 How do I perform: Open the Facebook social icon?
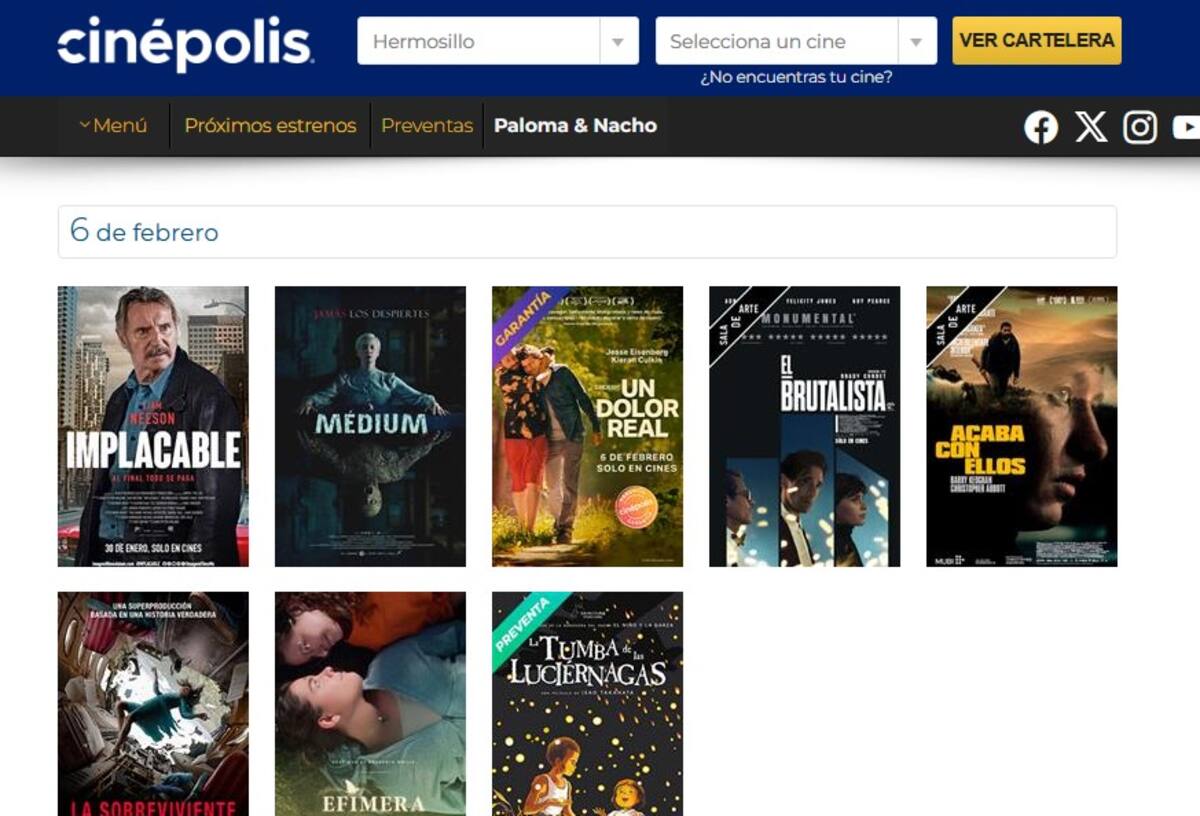point(1041,127)
